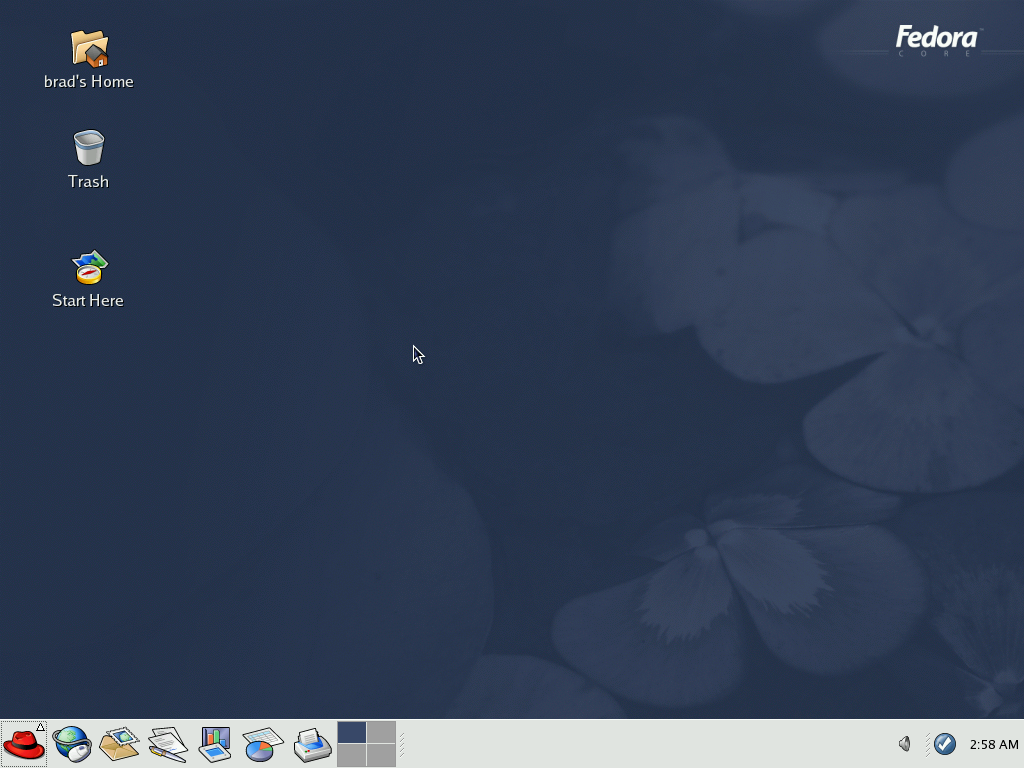
Task: Launch the spreadsheet pie chart icon
Action: coord(263,744)
